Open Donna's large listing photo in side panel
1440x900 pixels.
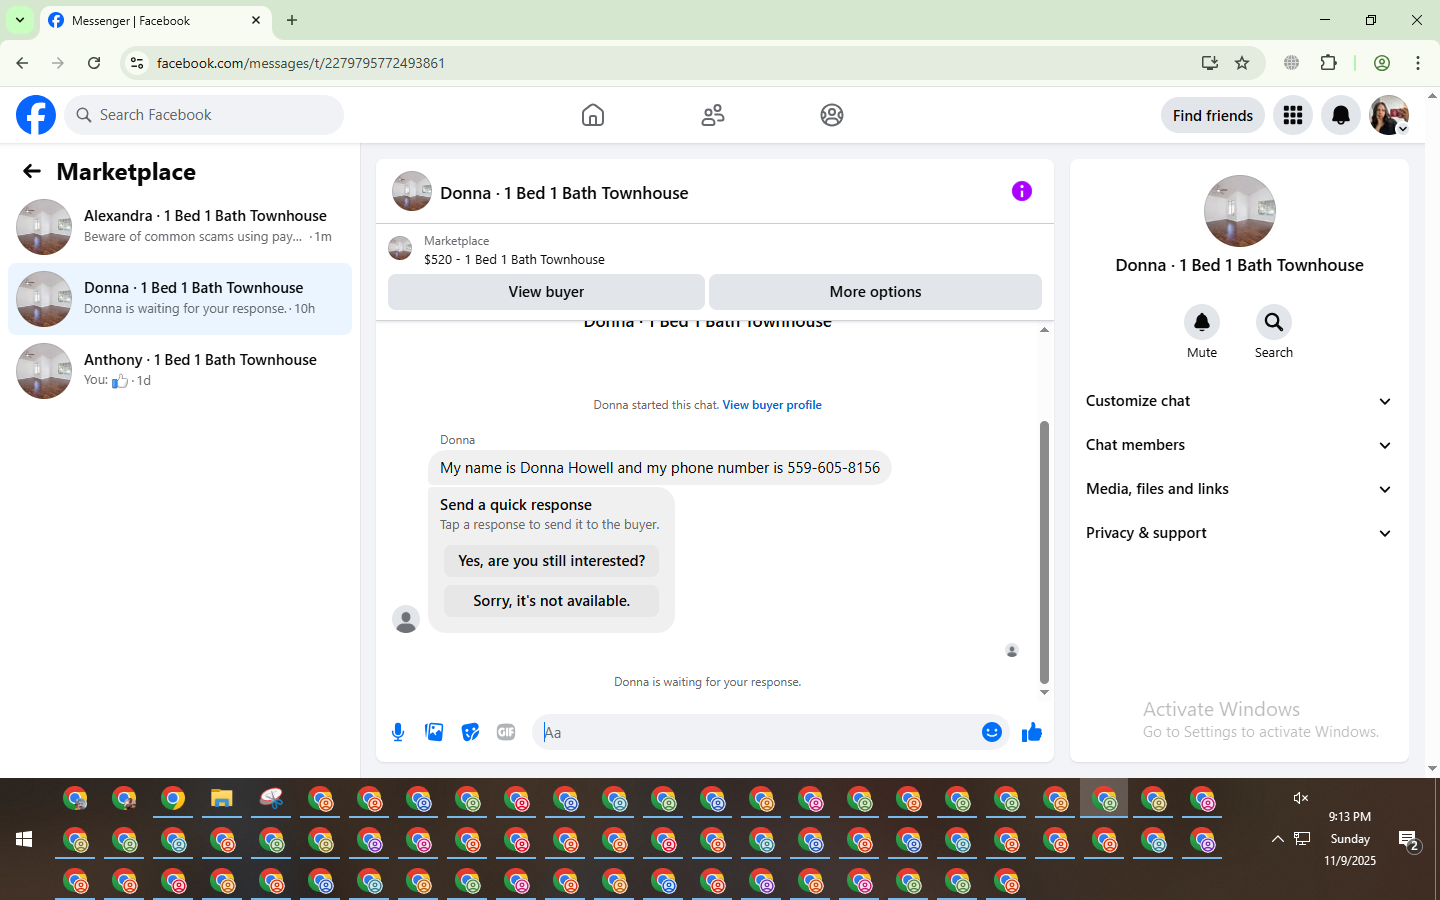pyautogui.click(x=1240, y=211)
